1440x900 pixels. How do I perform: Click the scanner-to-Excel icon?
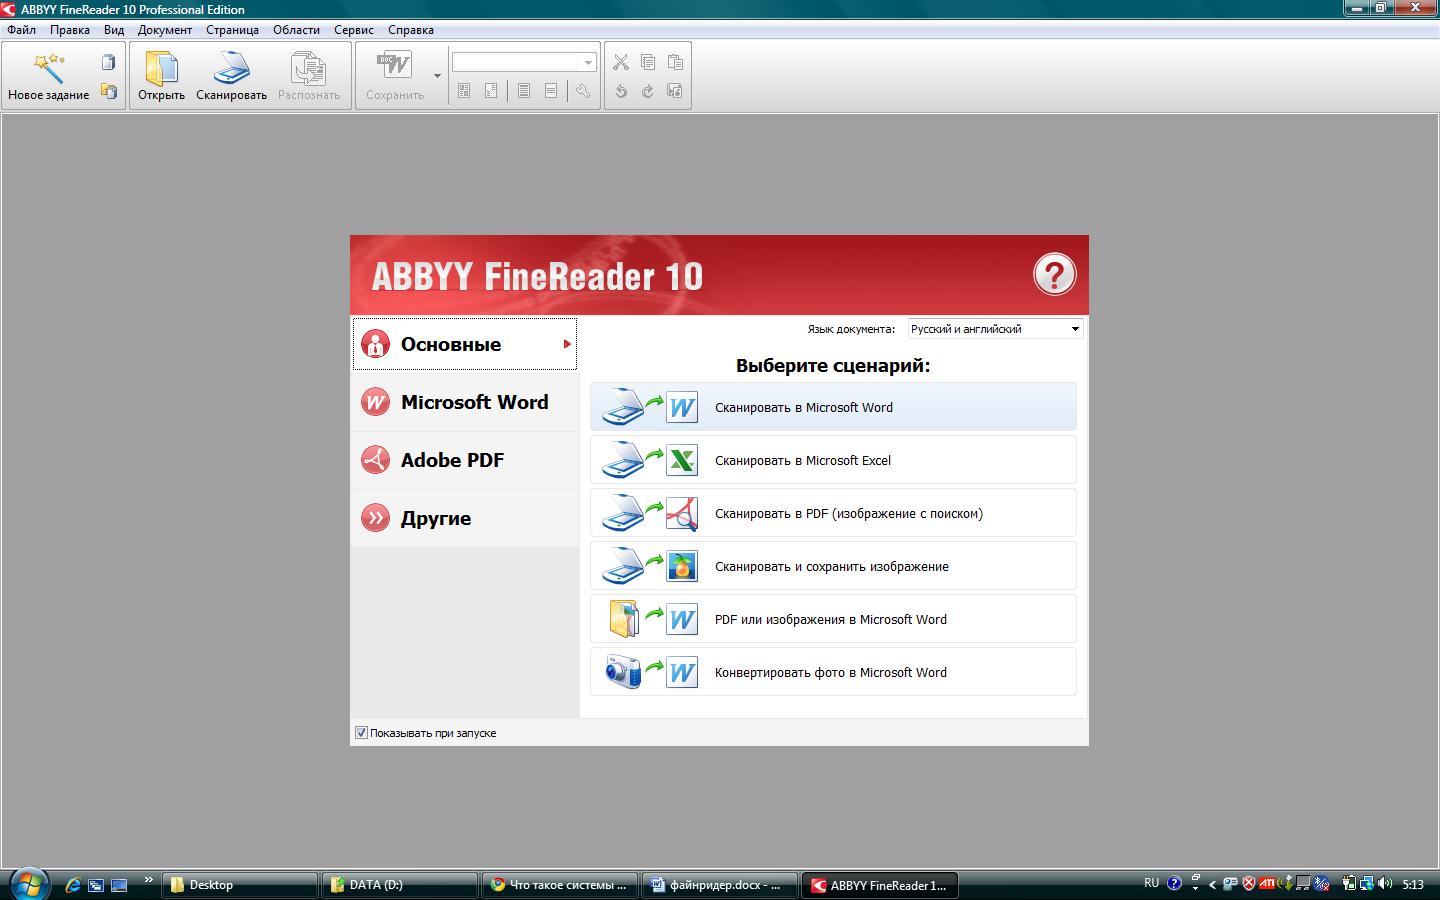tap(650, 460)
